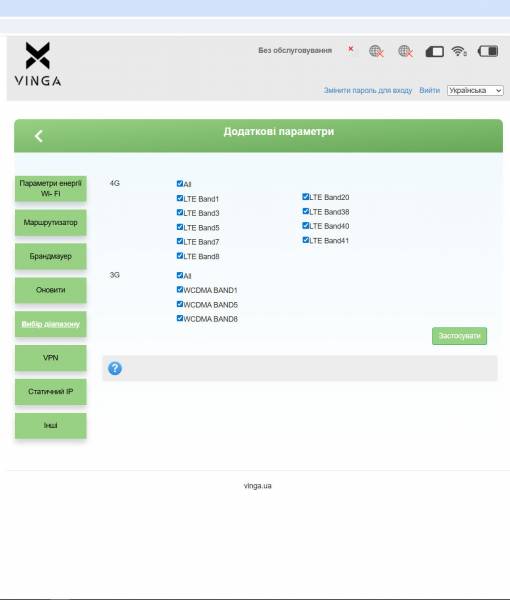Click the second disconnected globe status icon
Viewport: 510px width, 600px height.
[x=405, y=51]
